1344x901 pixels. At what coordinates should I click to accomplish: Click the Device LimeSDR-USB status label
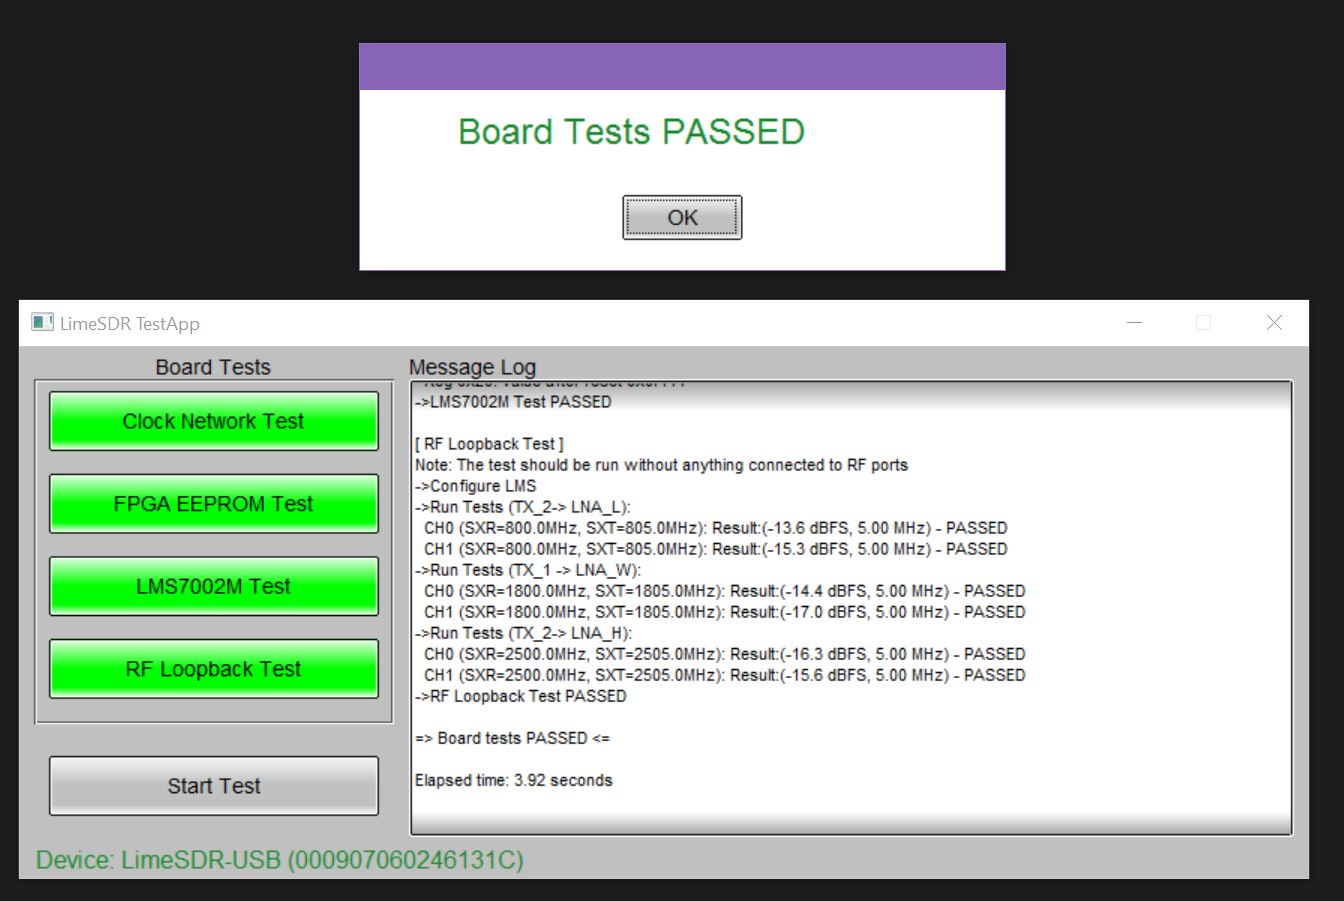280,860
